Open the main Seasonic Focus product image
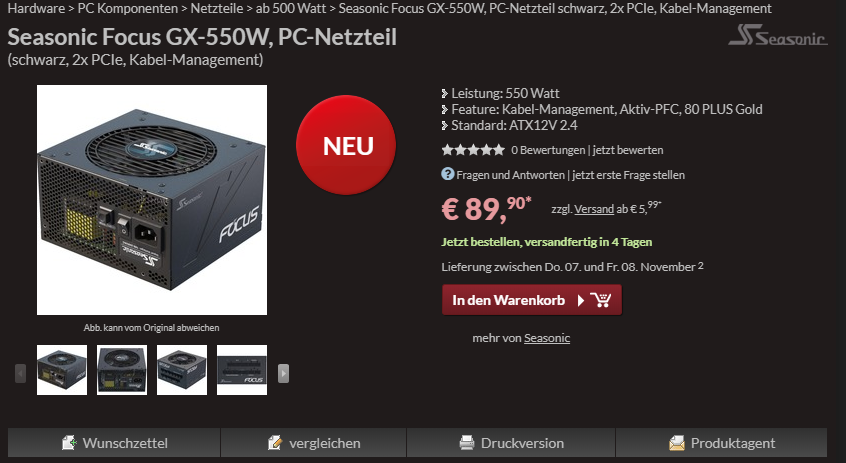Viewport: 846px width, 463px height. (152, 200)
